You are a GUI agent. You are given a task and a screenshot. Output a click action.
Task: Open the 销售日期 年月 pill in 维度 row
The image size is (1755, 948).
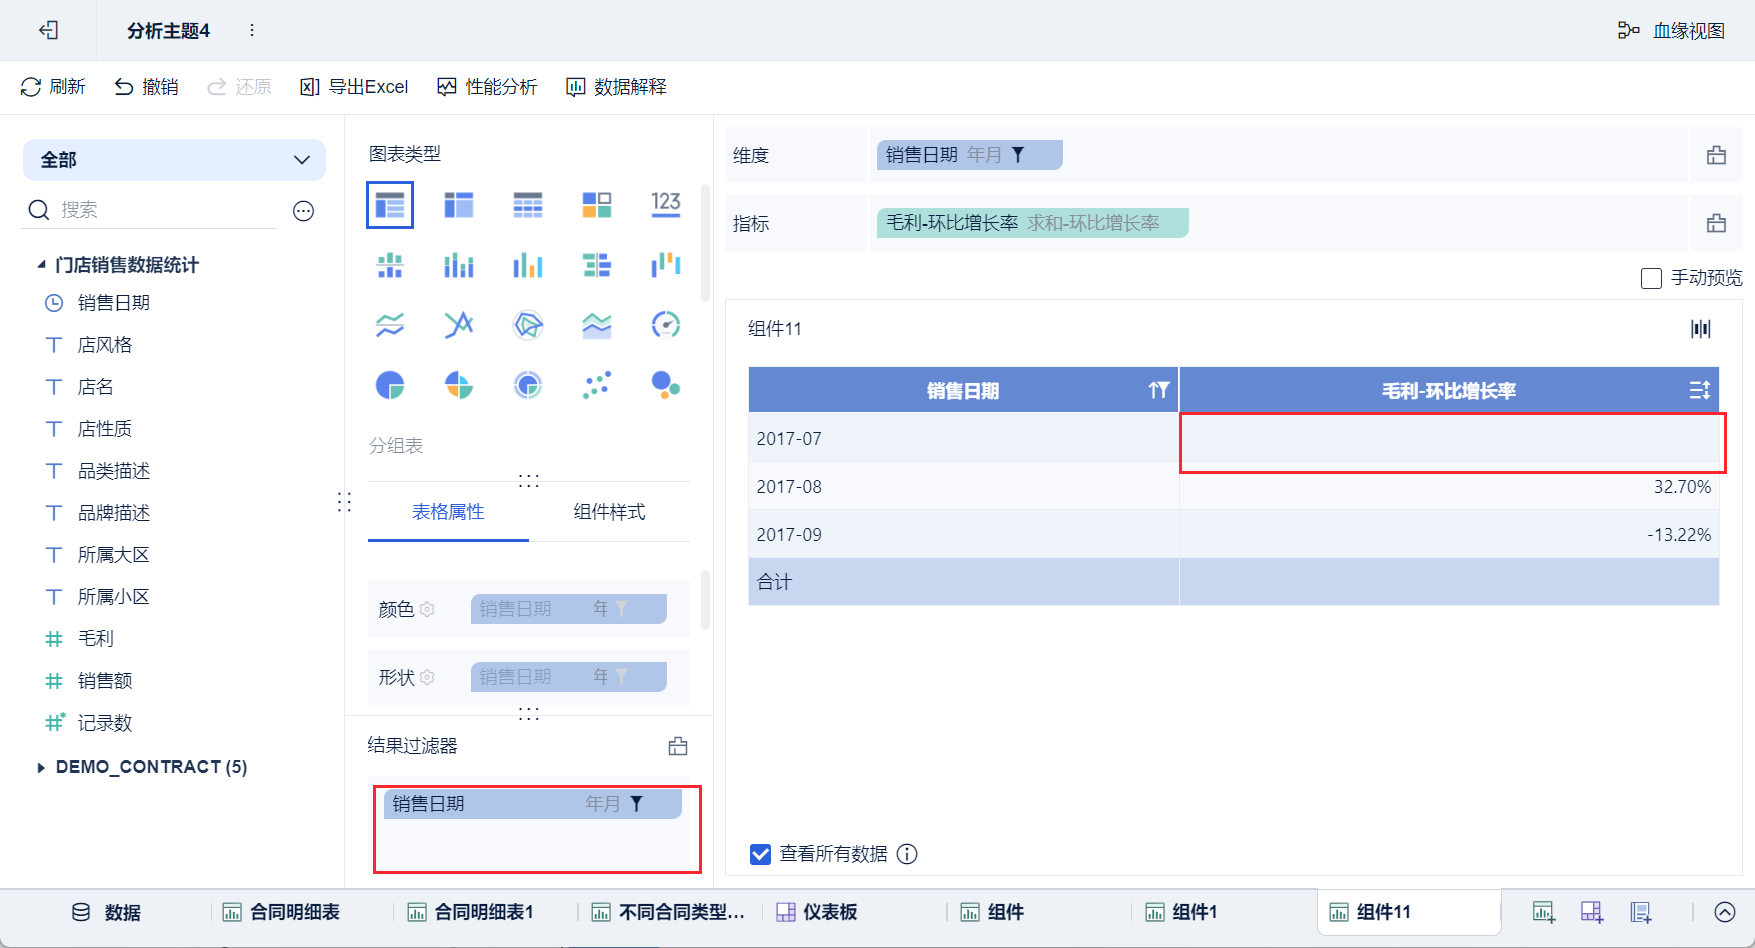(969, 155)
